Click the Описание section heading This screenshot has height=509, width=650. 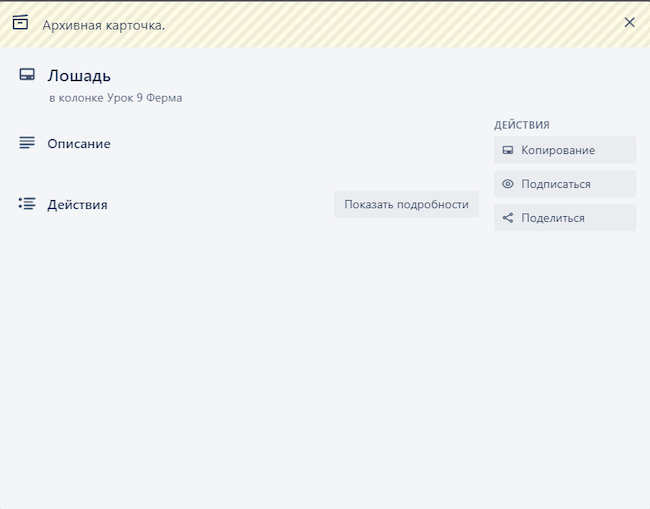coord(79,143)
